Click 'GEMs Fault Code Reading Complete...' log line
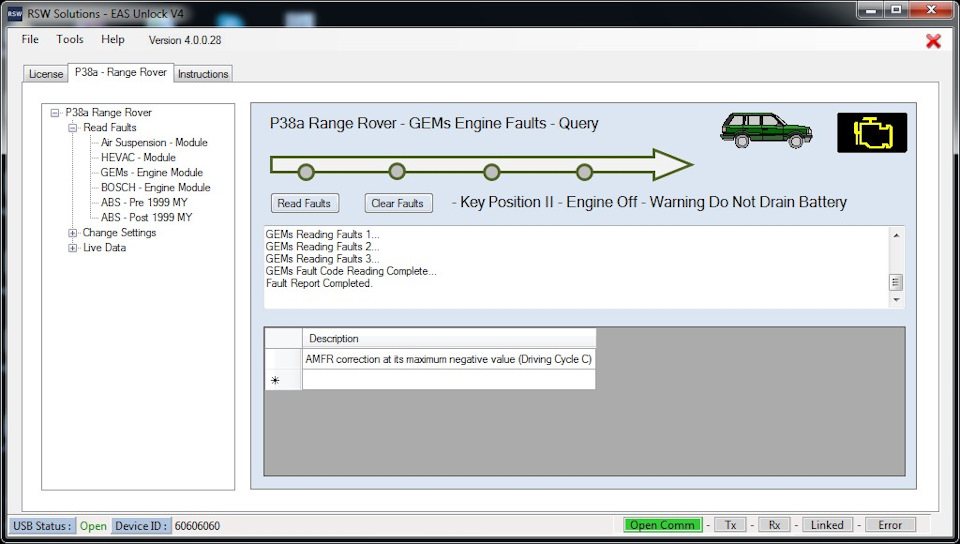The image size is (960, 544). [351, 271]
